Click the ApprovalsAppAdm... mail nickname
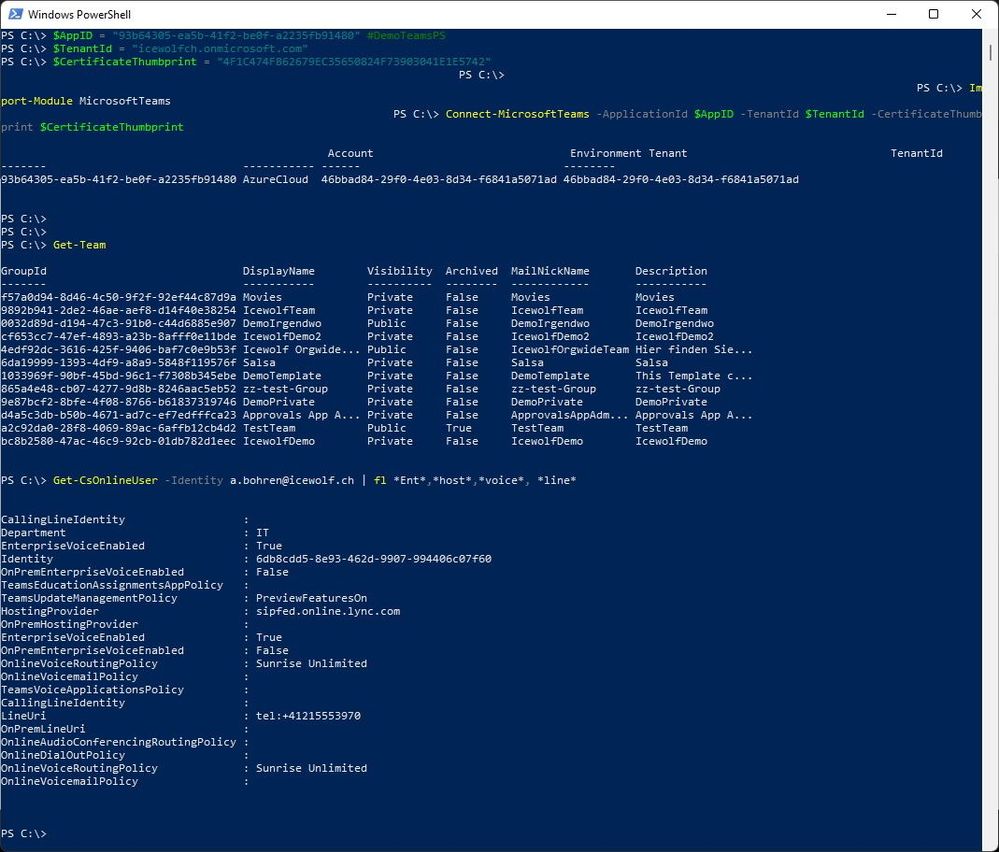The height and width of the screenshot is (852, 999). point(570,415)
